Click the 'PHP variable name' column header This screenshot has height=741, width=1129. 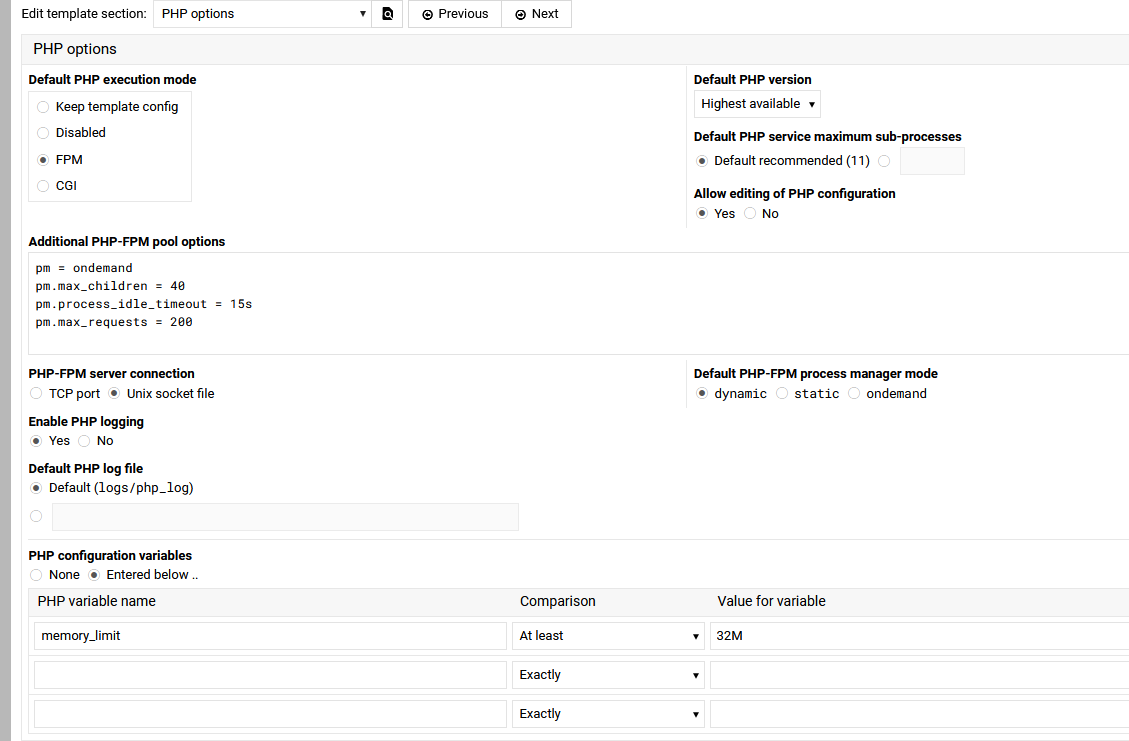click(96, 601)
